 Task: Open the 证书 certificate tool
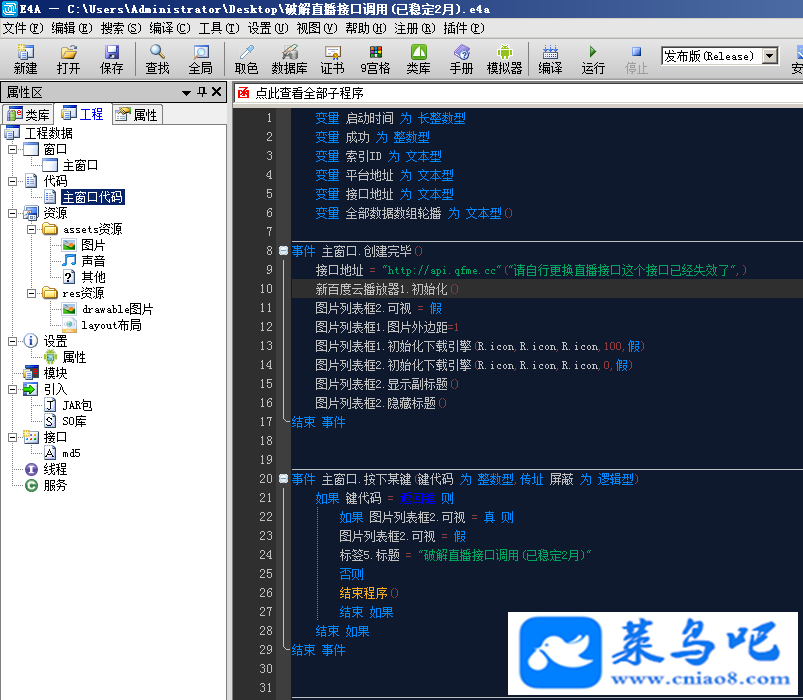coord(332,59)
